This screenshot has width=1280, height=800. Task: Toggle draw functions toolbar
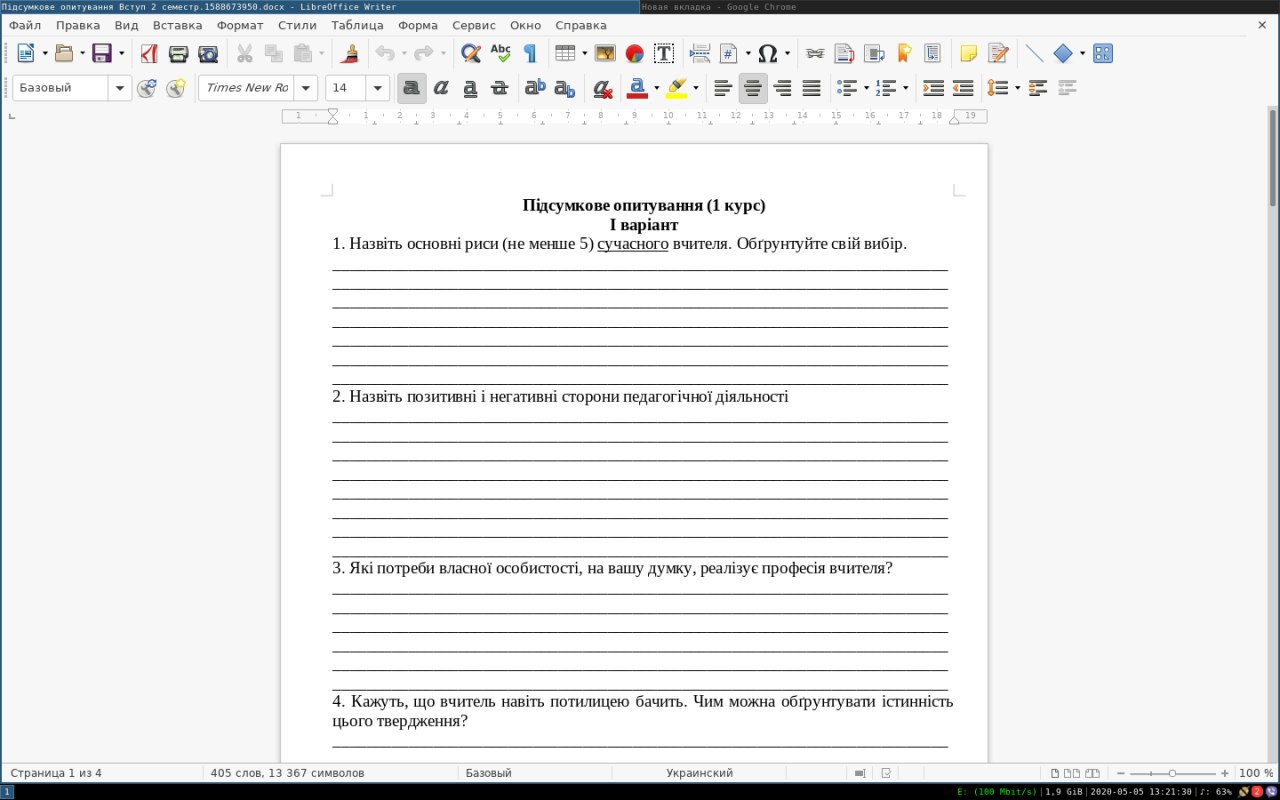1103,53
